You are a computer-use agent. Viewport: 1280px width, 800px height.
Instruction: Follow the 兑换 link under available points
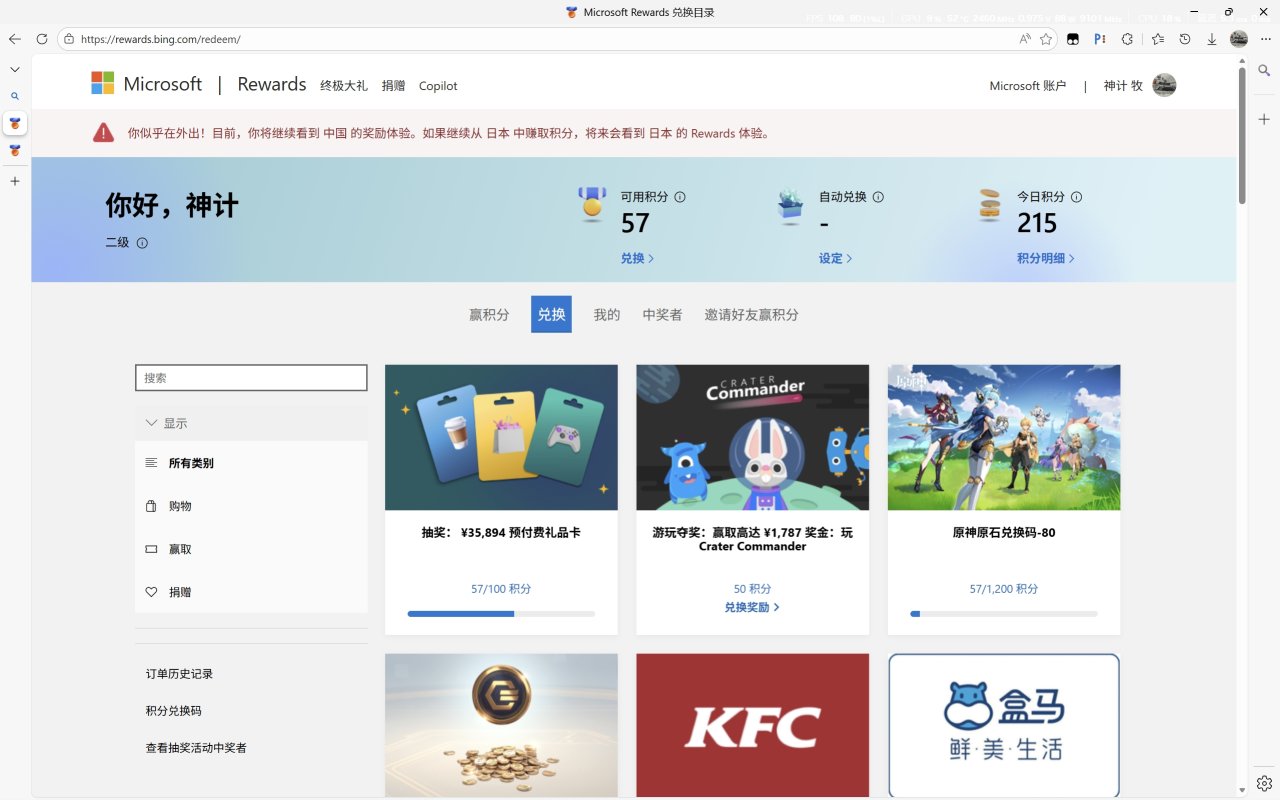(637, 258)
